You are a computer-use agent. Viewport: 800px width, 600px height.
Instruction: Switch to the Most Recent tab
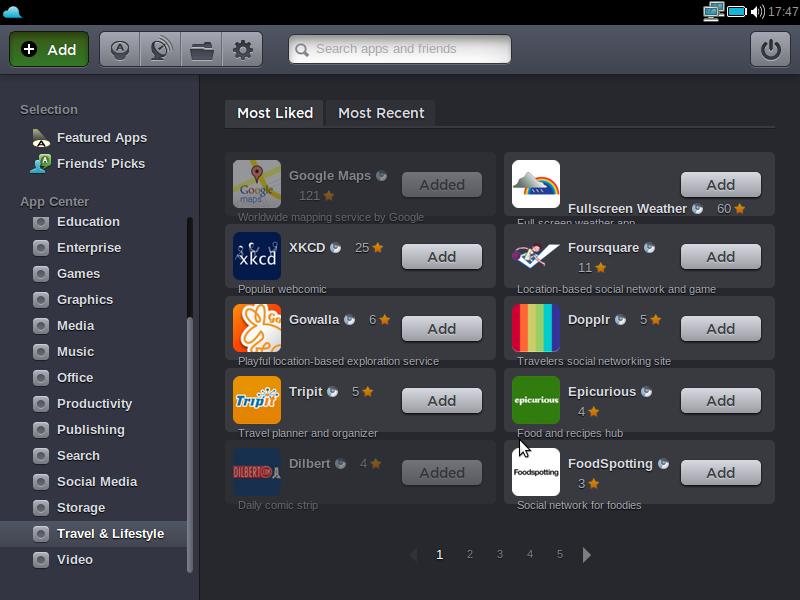click(381, 113)
